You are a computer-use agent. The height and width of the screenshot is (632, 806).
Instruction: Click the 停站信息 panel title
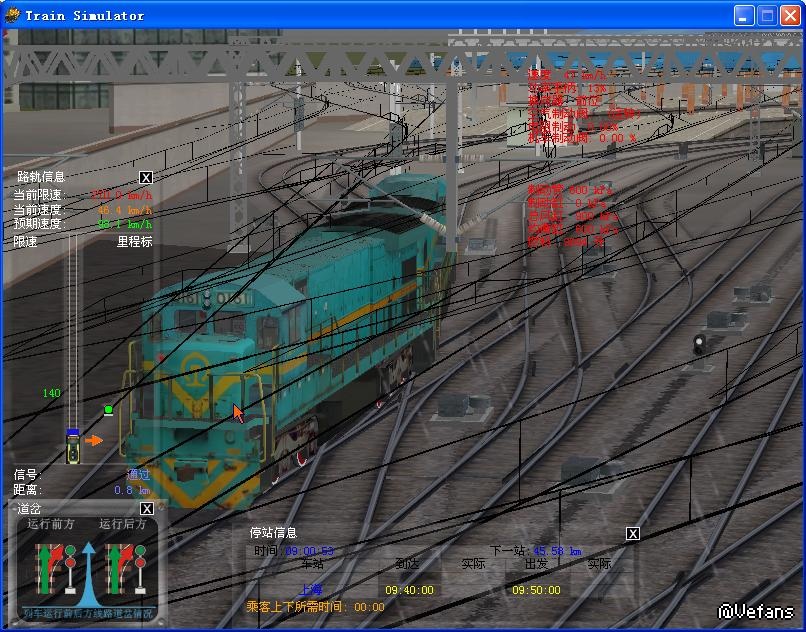point(273,533)
